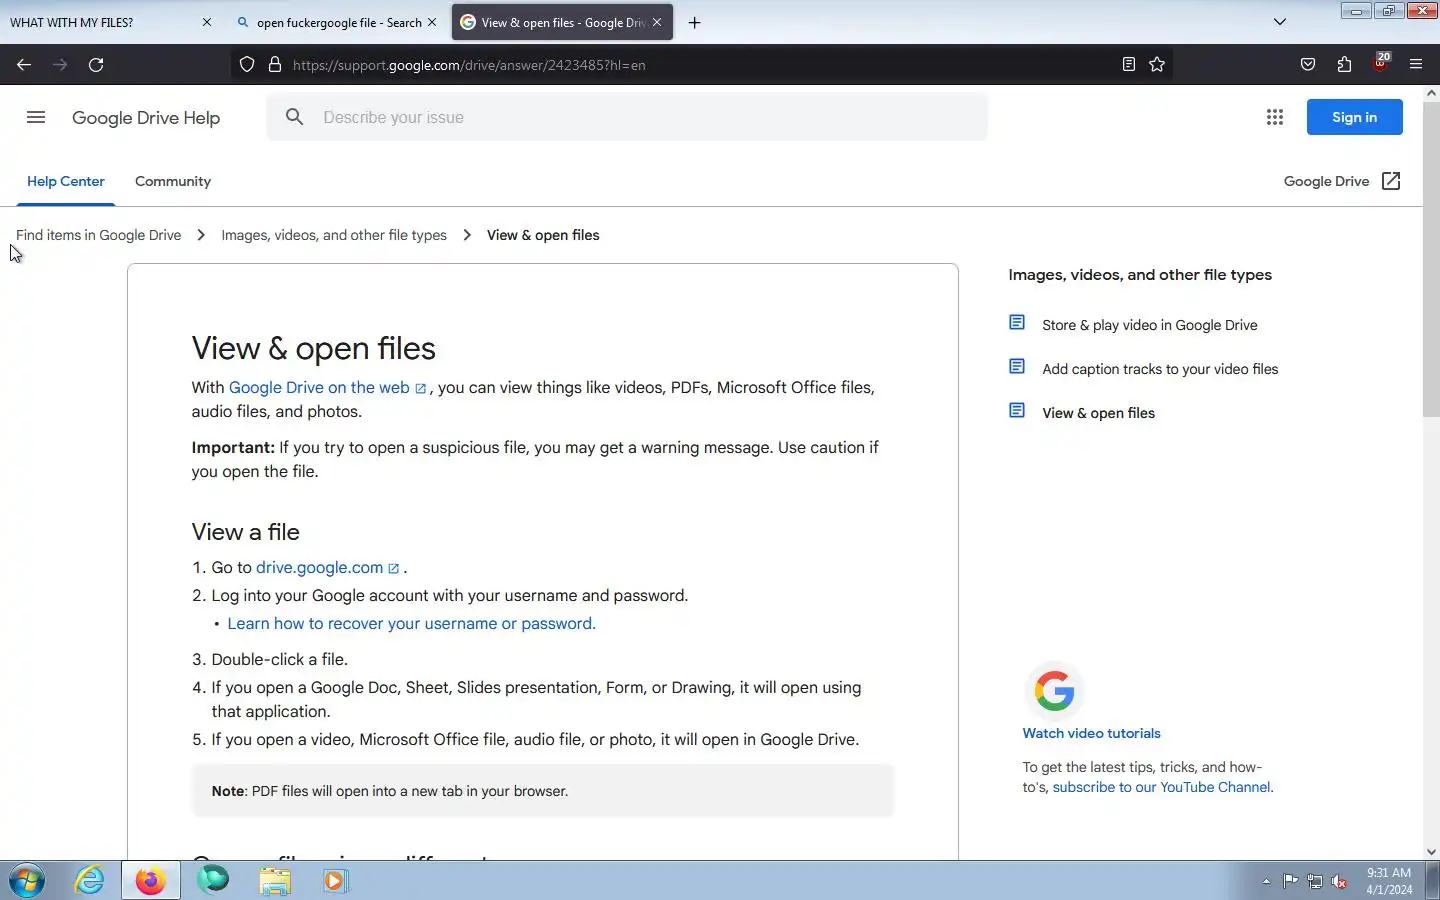Switch to the Community tab

[x=173, y=182]
